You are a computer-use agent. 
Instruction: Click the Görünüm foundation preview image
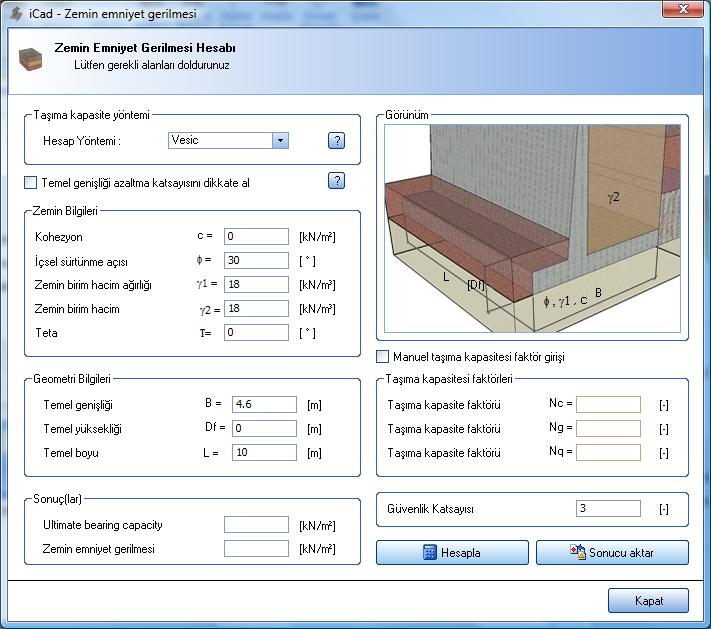click(532, 228)
